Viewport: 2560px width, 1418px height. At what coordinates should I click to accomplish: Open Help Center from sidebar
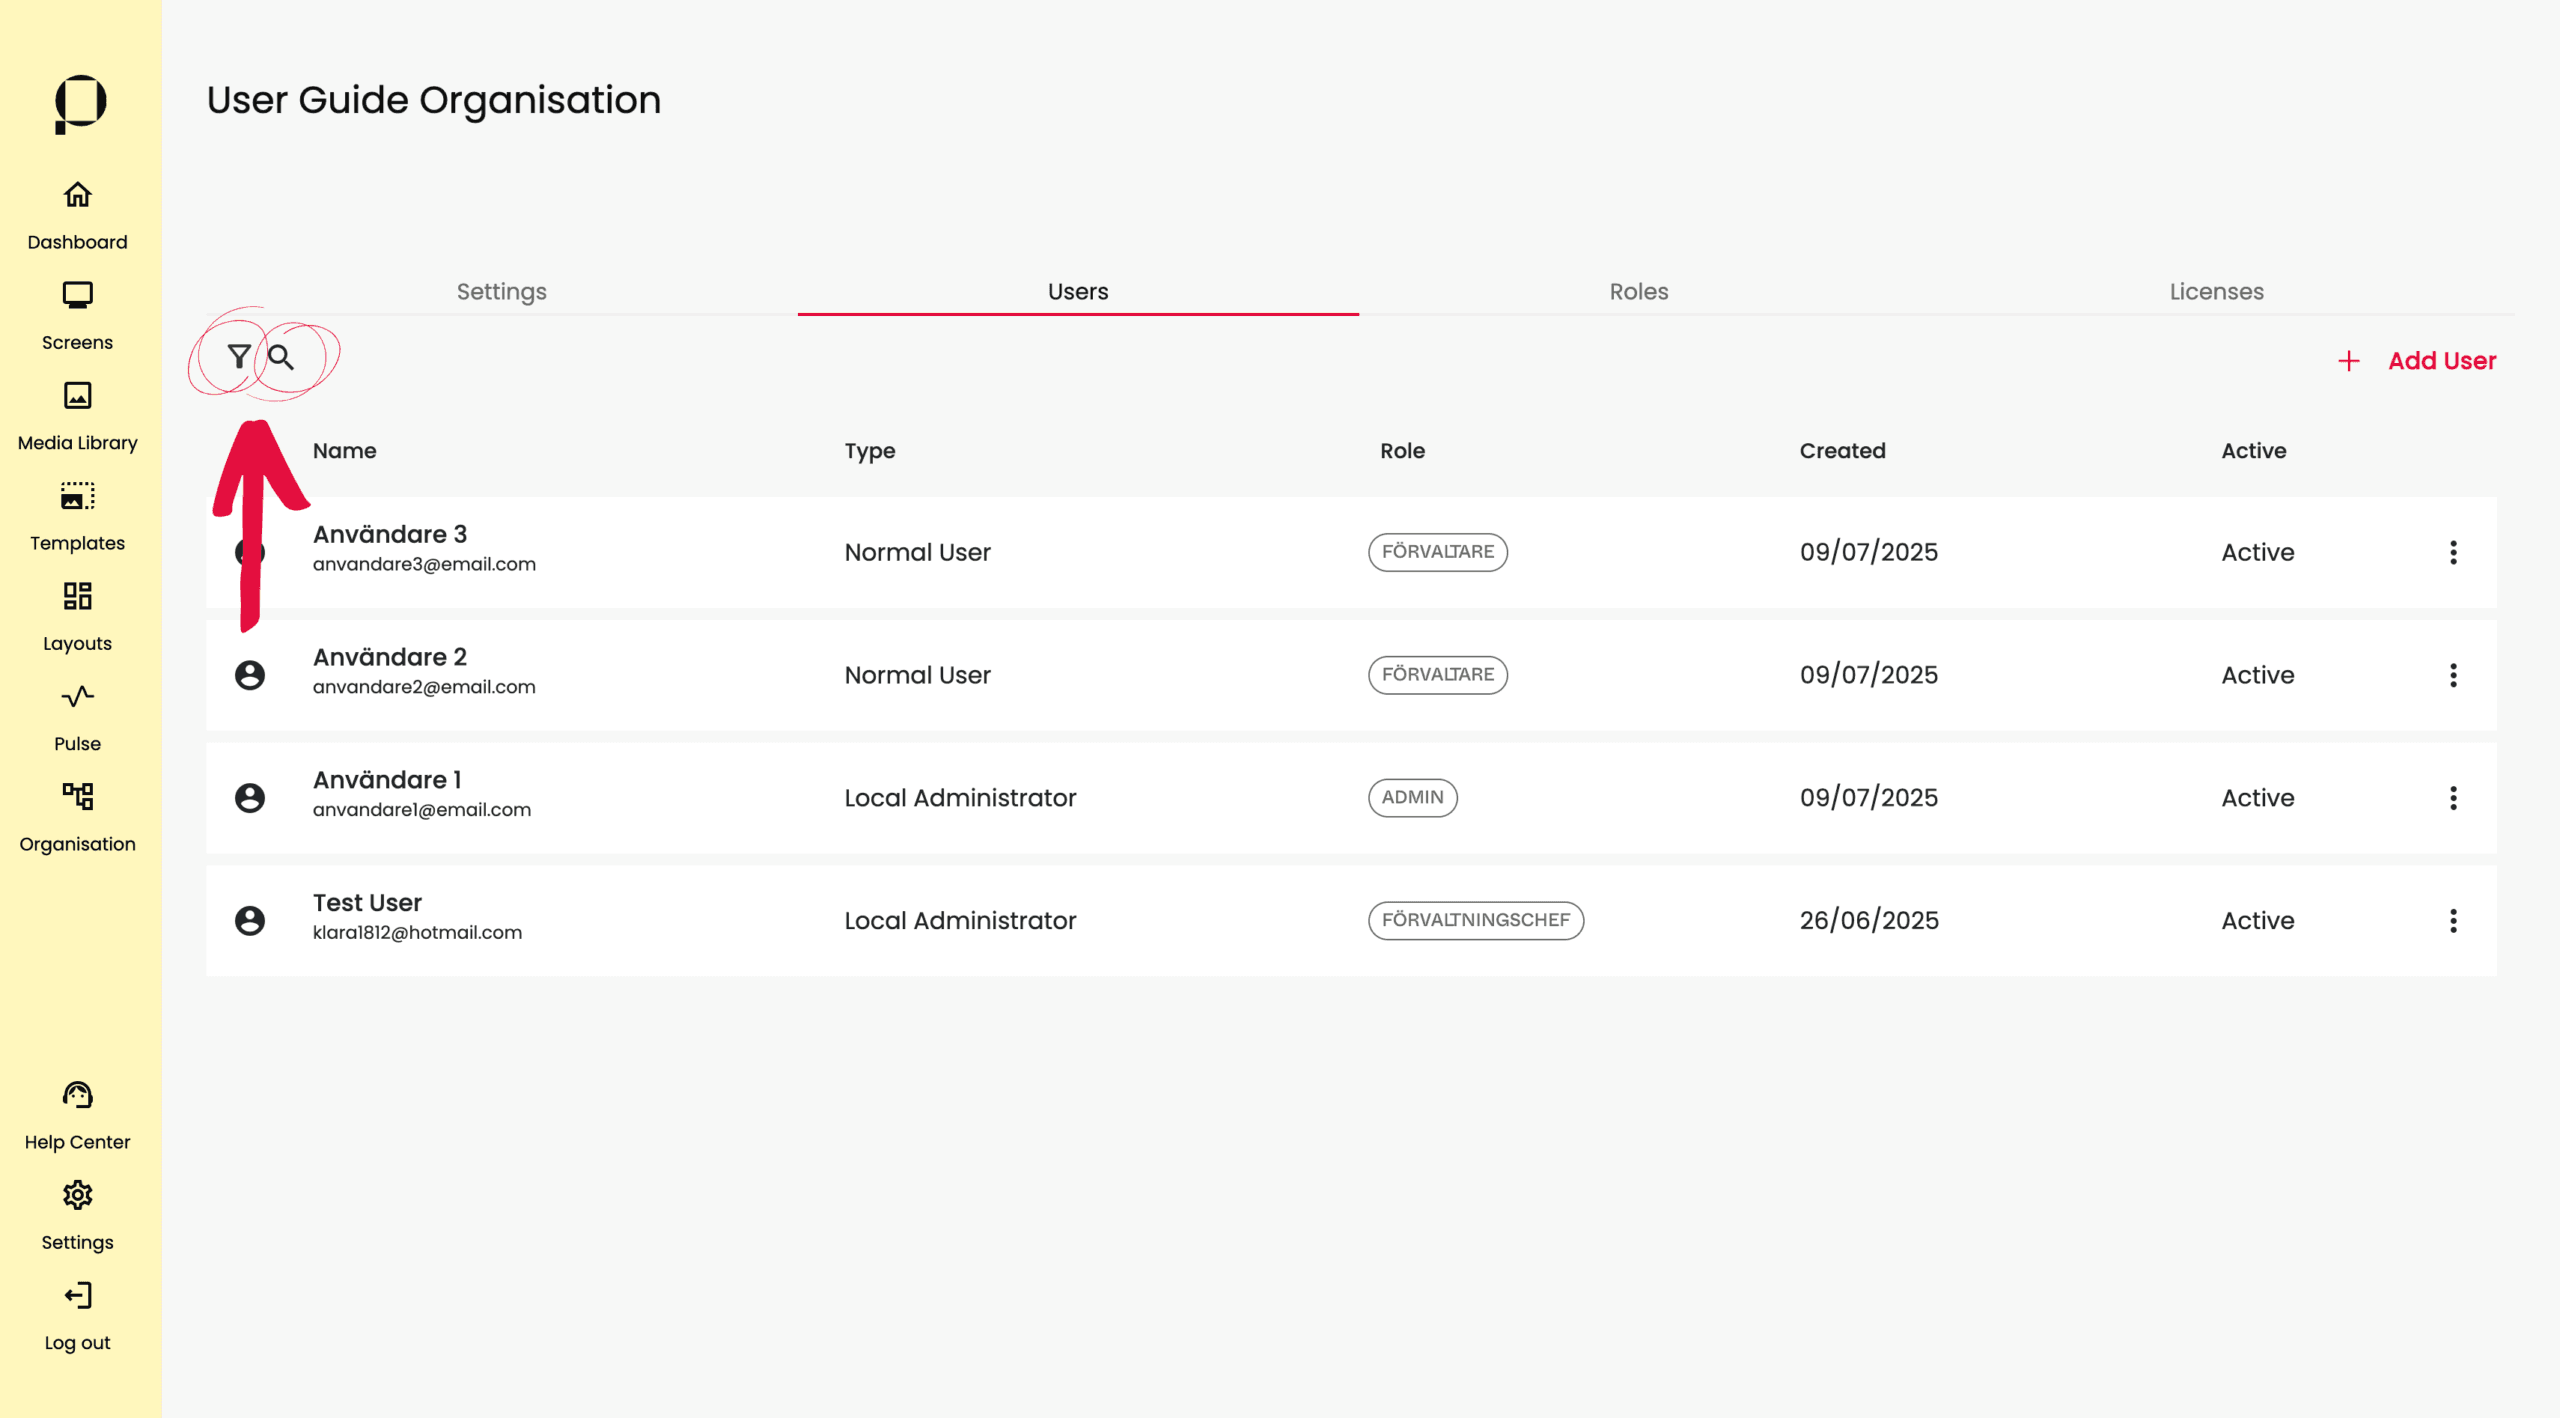(77, 1115)
